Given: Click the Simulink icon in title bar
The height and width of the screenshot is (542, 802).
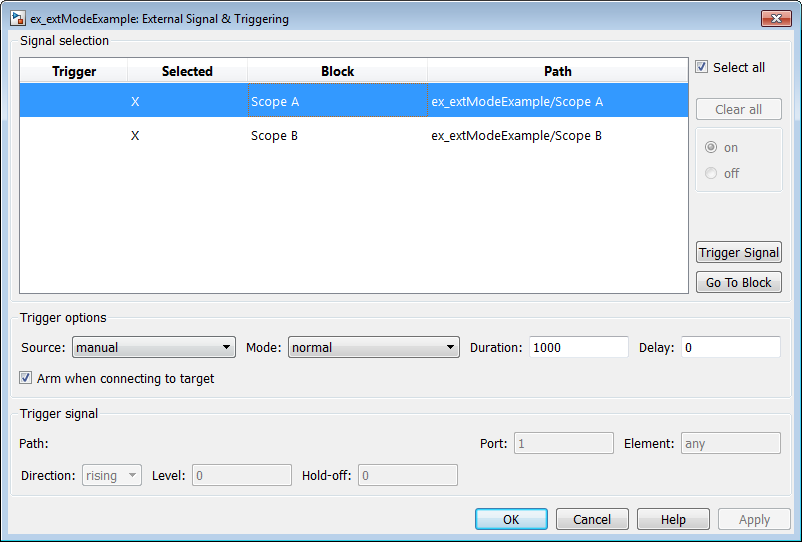Looking at the screenshot, I should (17, 18).
